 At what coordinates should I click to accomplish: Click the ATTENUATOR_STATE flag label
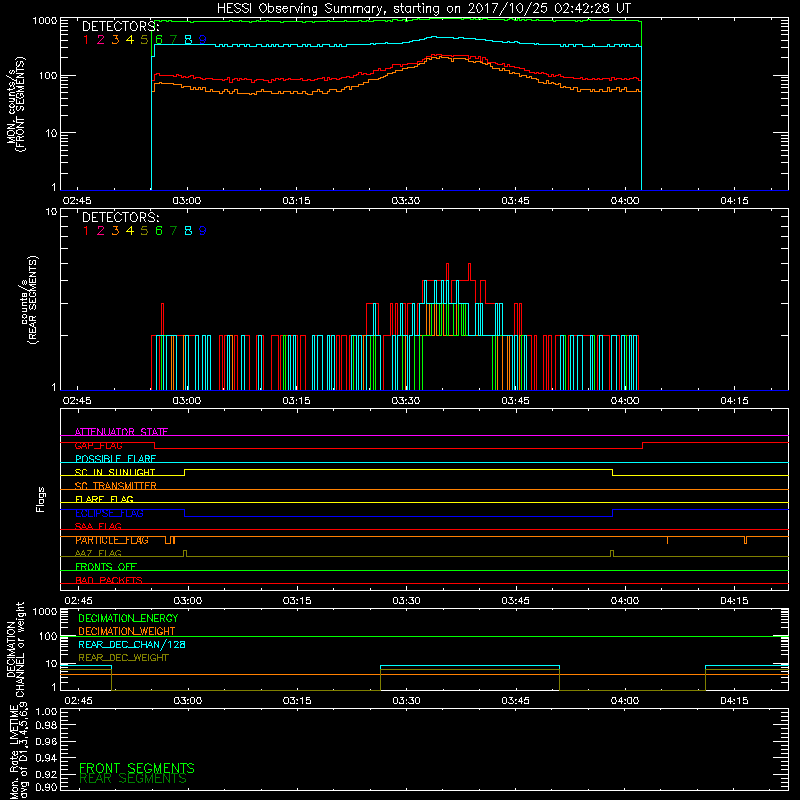121,432
